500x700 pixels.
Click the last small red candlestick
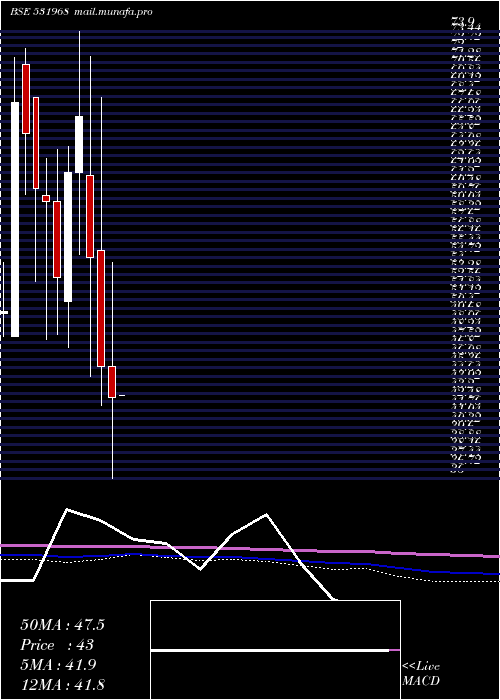tap(112, 382)
